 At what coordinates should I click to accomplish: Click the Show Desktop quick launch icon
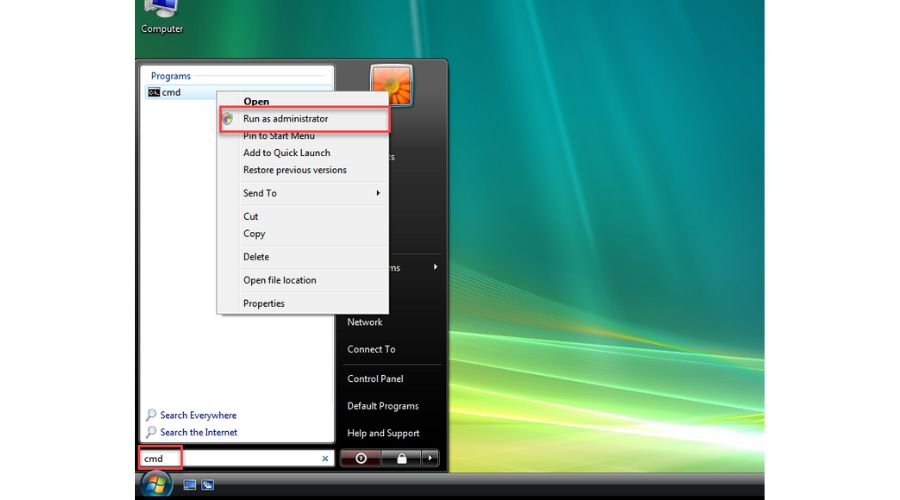[x=189, y=485]
